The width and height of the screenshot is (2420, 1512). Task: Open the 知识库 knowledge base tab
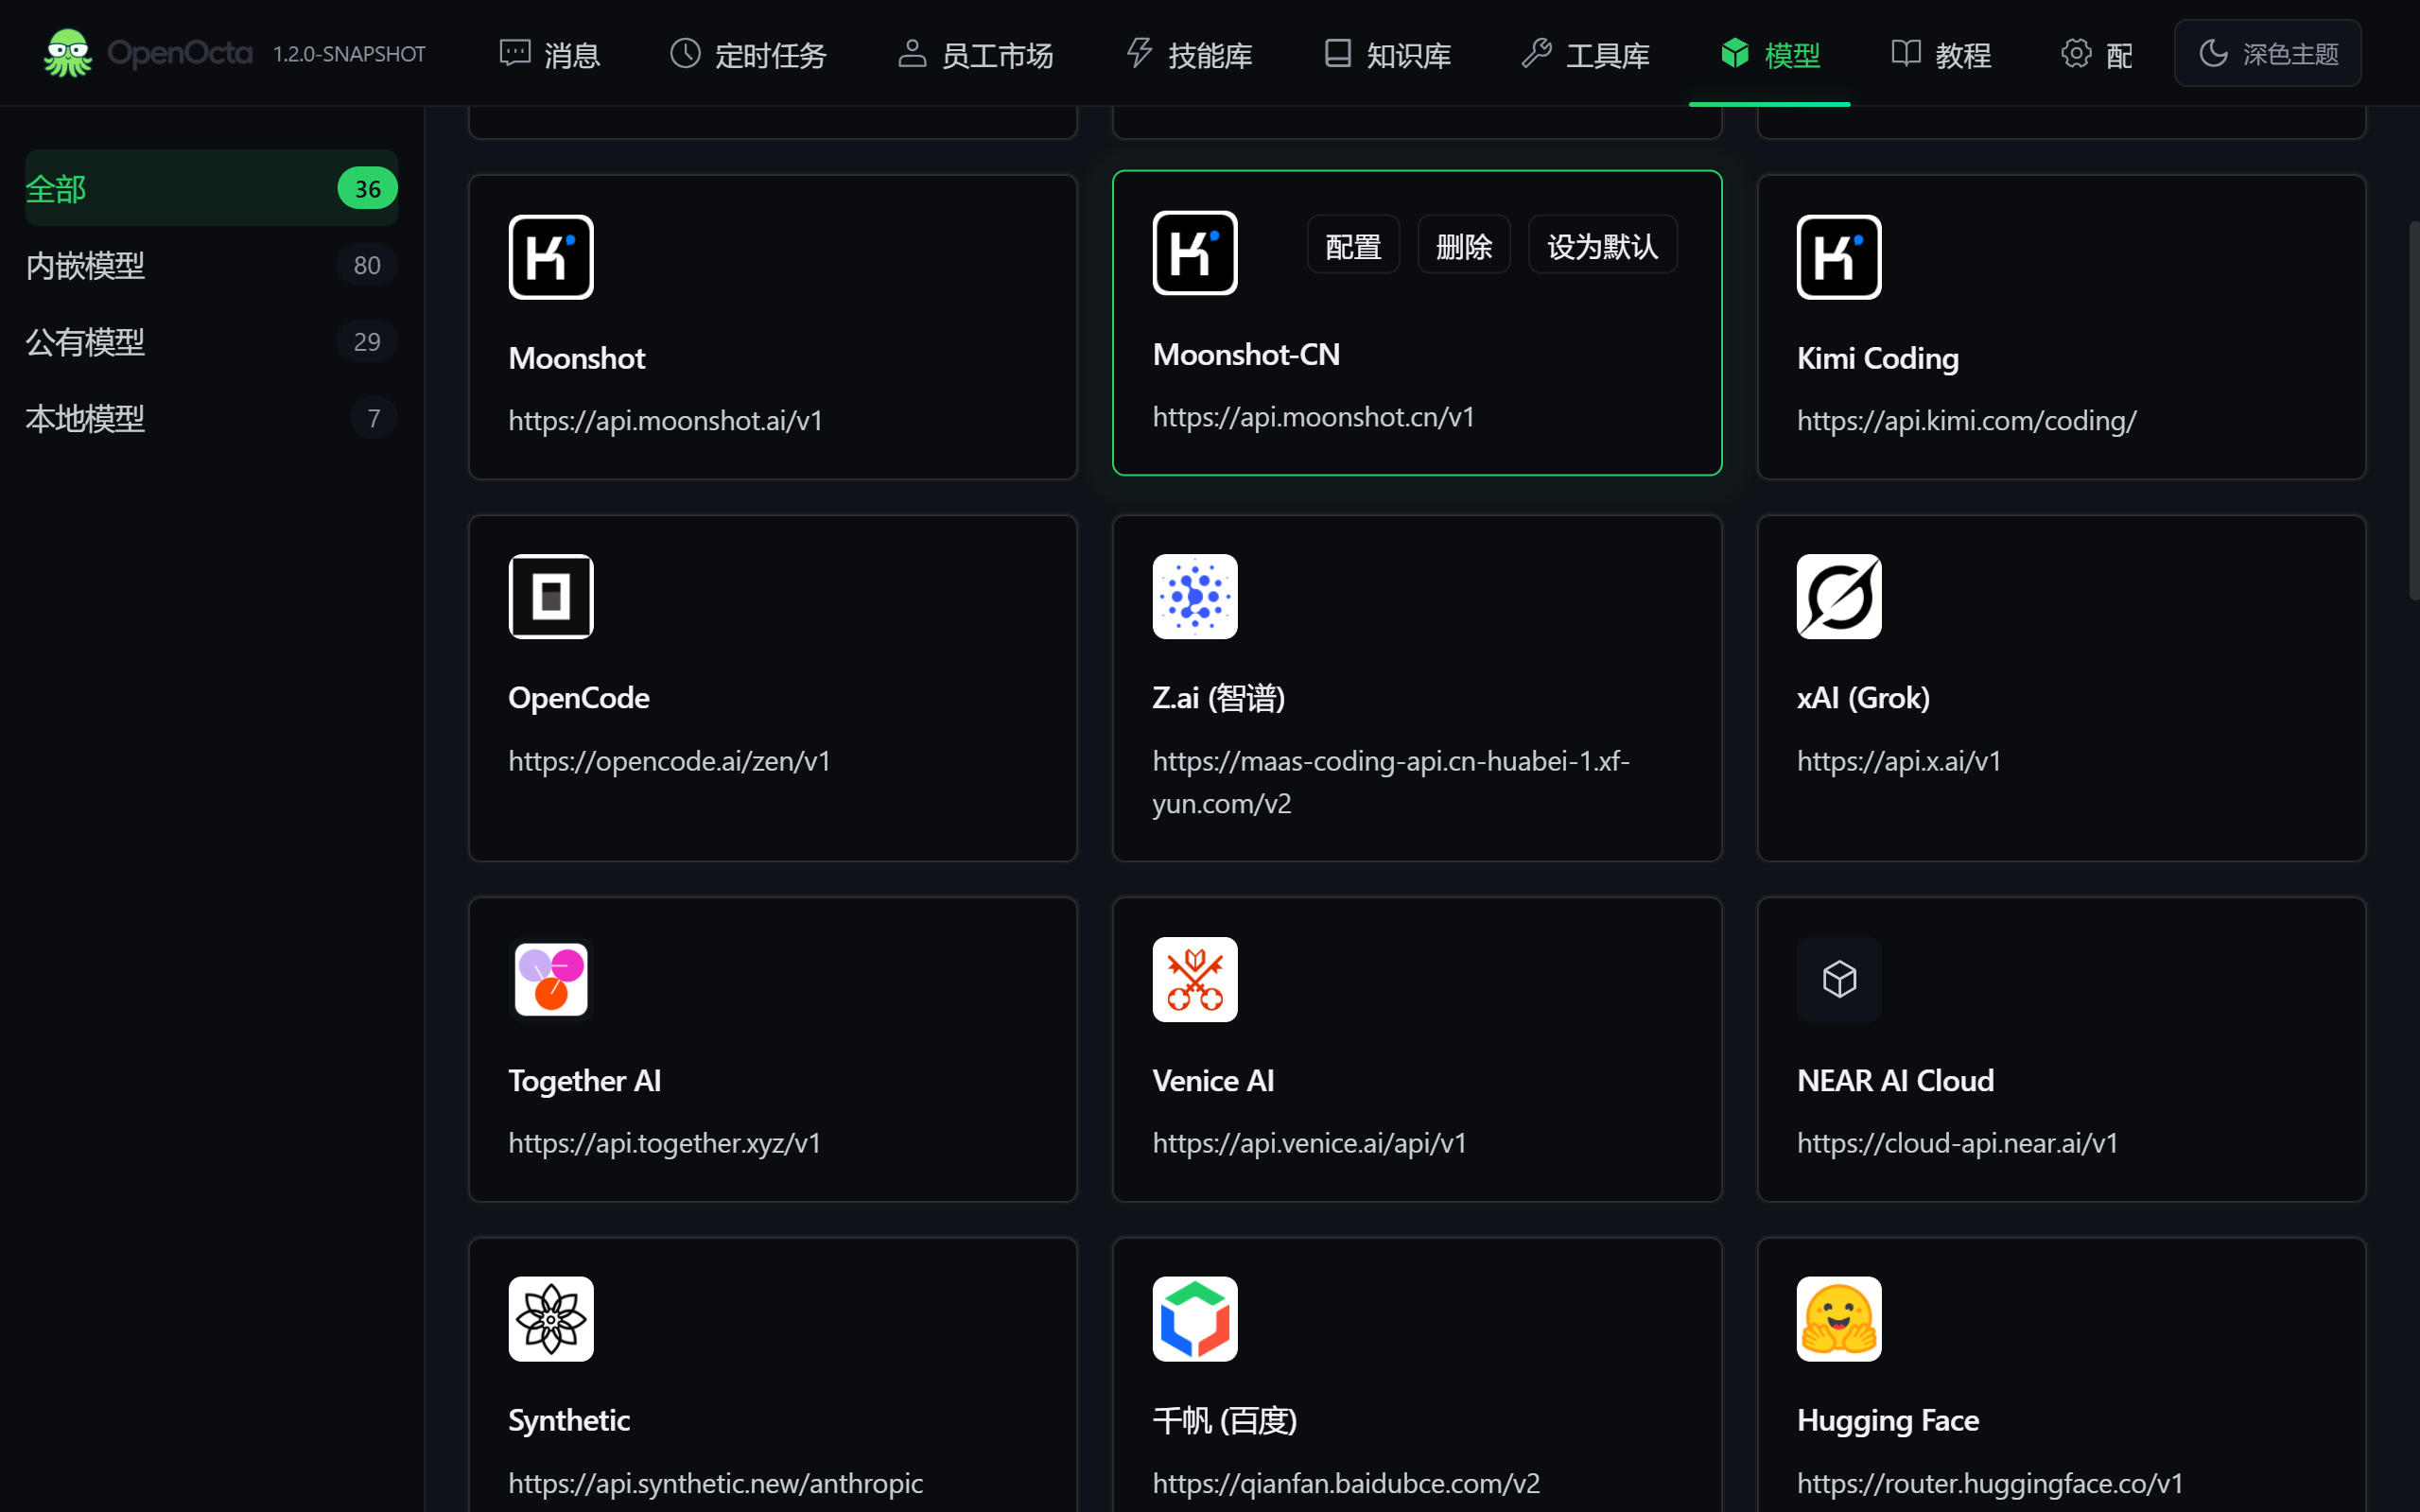pos(1387,54)
